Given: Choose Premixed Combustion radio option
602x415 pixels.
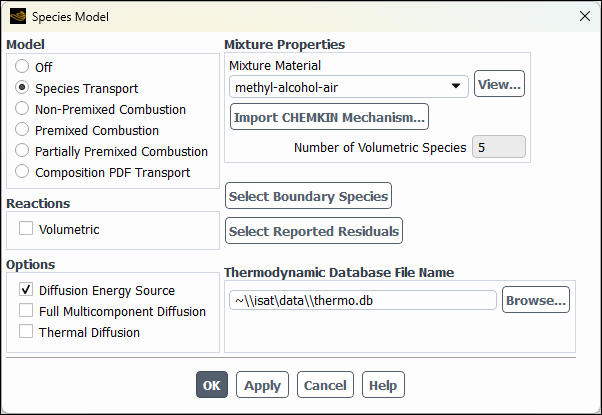Looking at the screenshot, I should click(x=23, y=130).
